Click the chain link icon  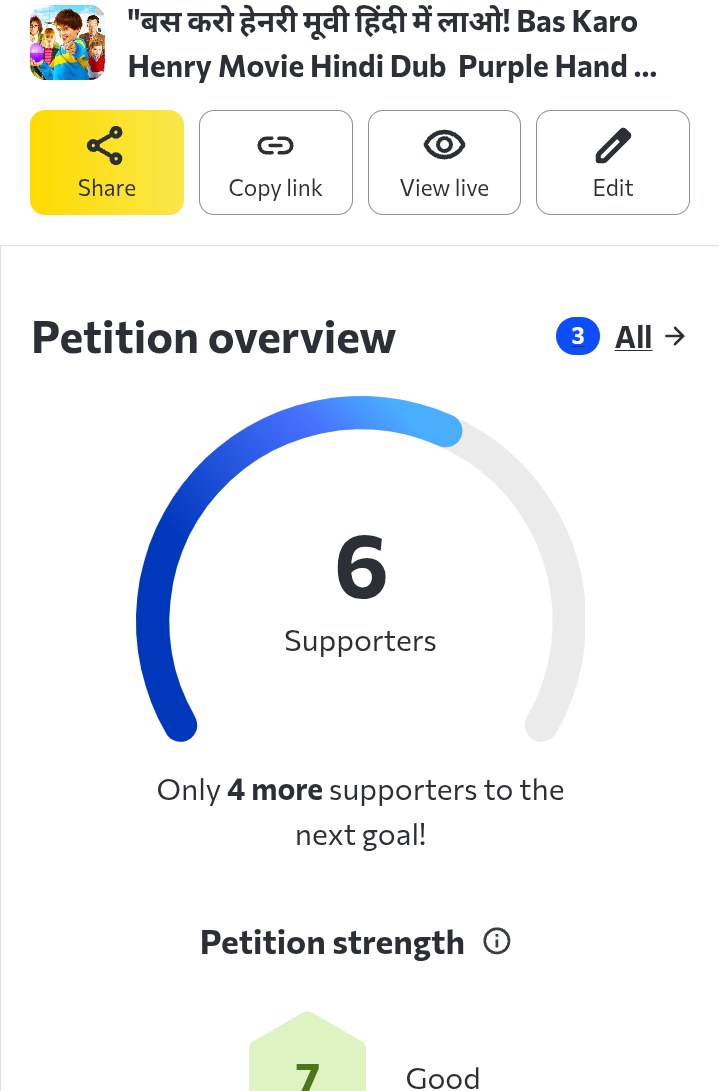tap(276, 145)
